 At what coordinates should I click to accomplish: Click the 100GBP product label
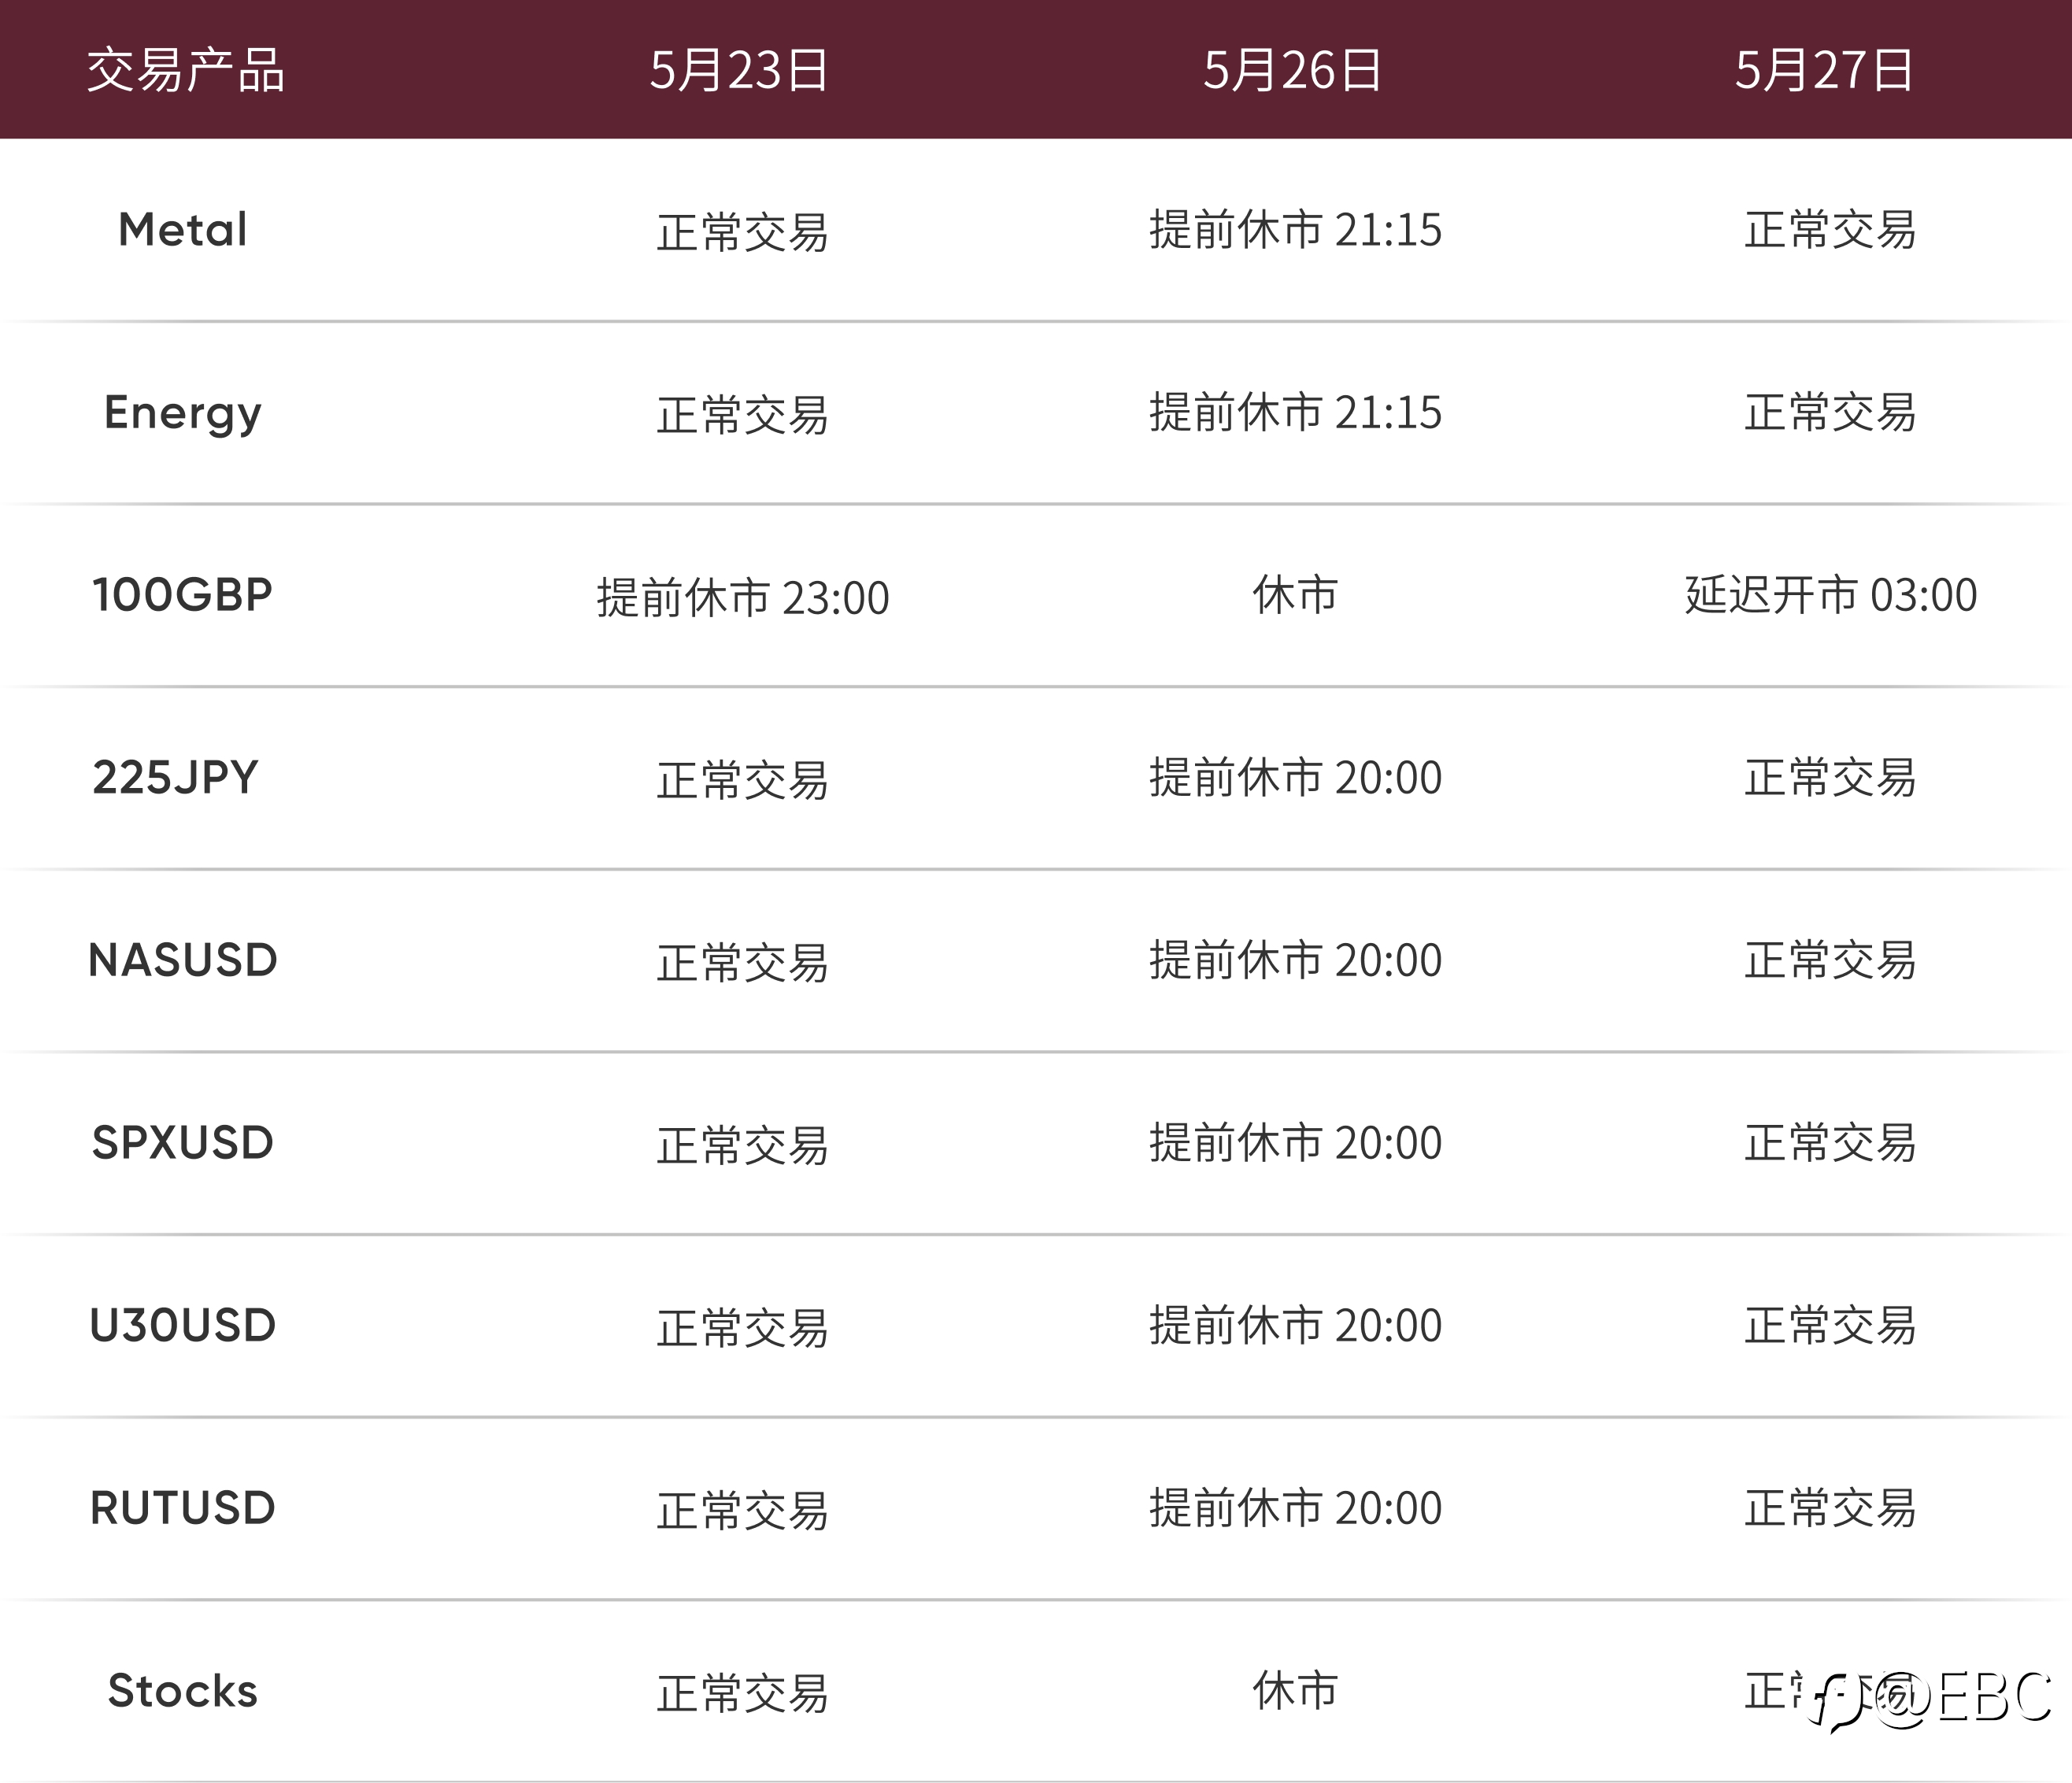coord(183,595)
